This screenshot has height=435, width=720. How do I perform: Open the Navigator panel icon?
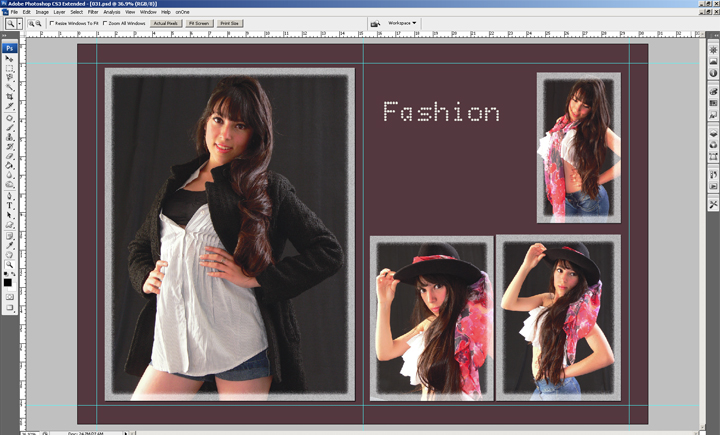click(713, 49)
